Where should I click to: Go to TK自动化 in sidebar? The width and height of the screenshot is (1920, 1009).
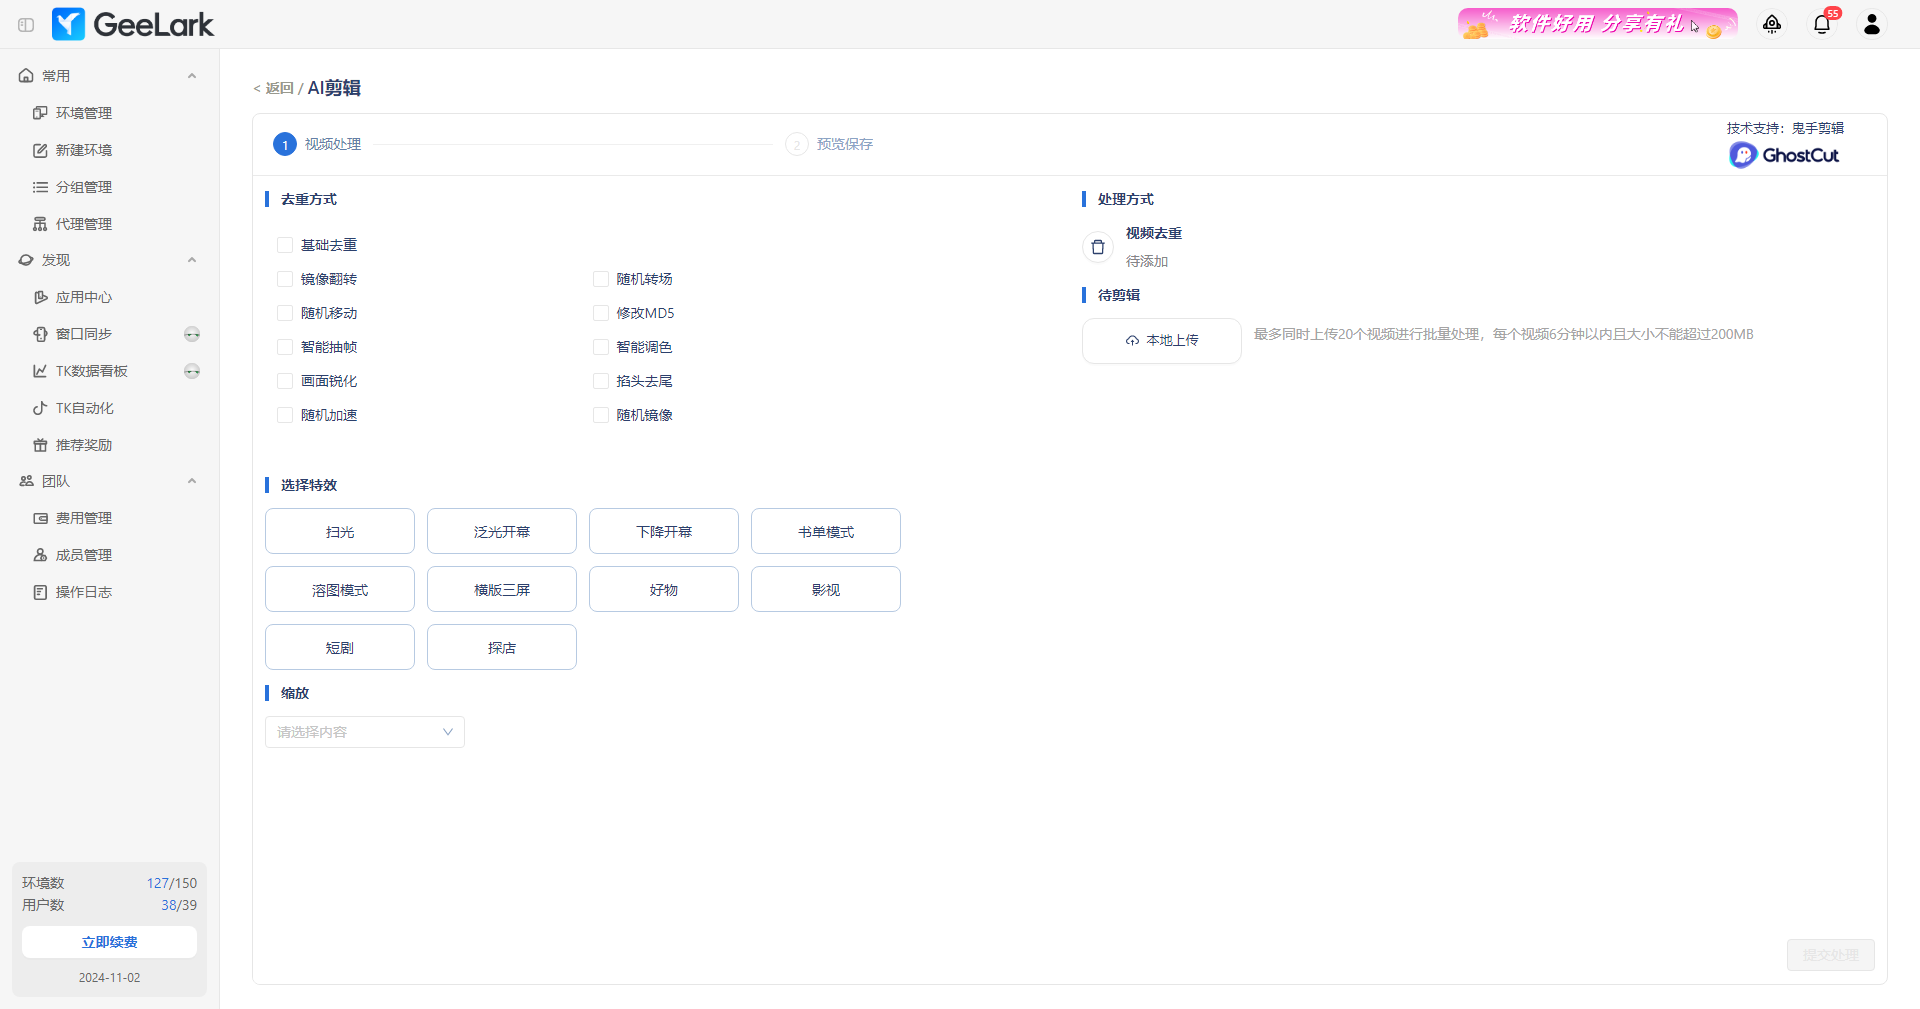pyautogui.click(x=84, y=408)
